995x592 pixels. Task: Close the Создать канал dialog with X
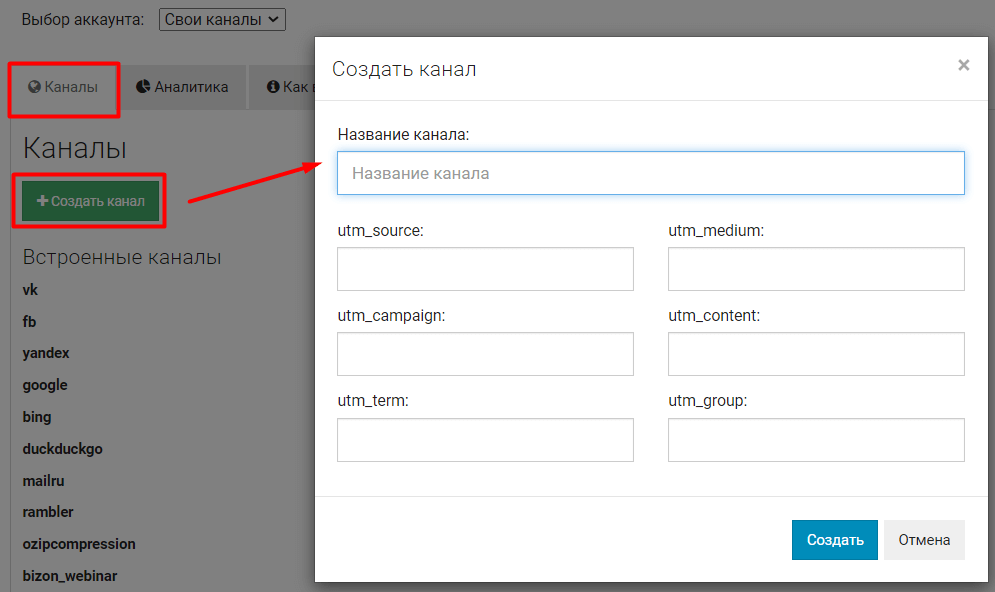click(963, 66)
